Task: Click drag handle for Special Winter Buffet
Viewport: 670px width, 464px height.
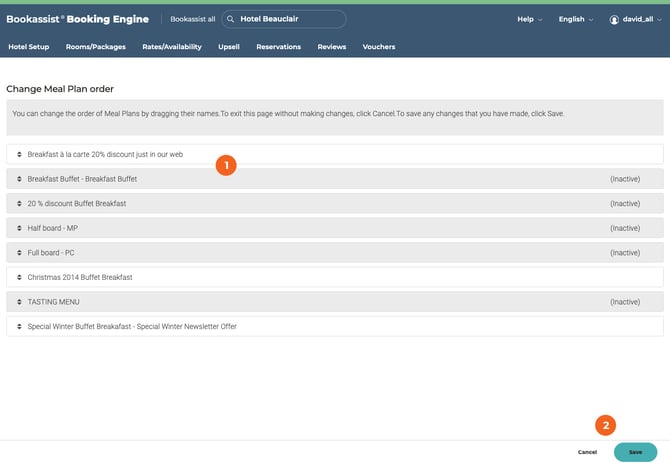Action: pyautogui.click(x=19, y=326)
